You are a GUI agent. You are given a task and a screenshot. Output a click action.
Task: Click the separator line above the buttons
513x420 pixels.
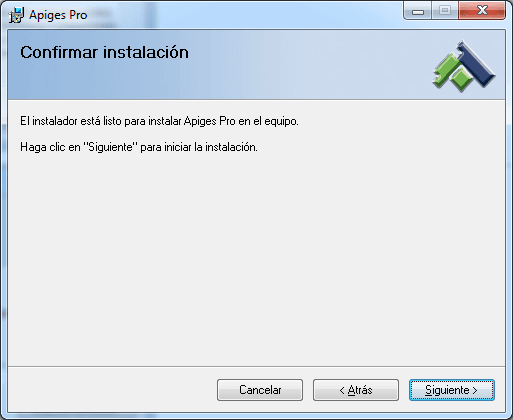[x=256, y=366]
